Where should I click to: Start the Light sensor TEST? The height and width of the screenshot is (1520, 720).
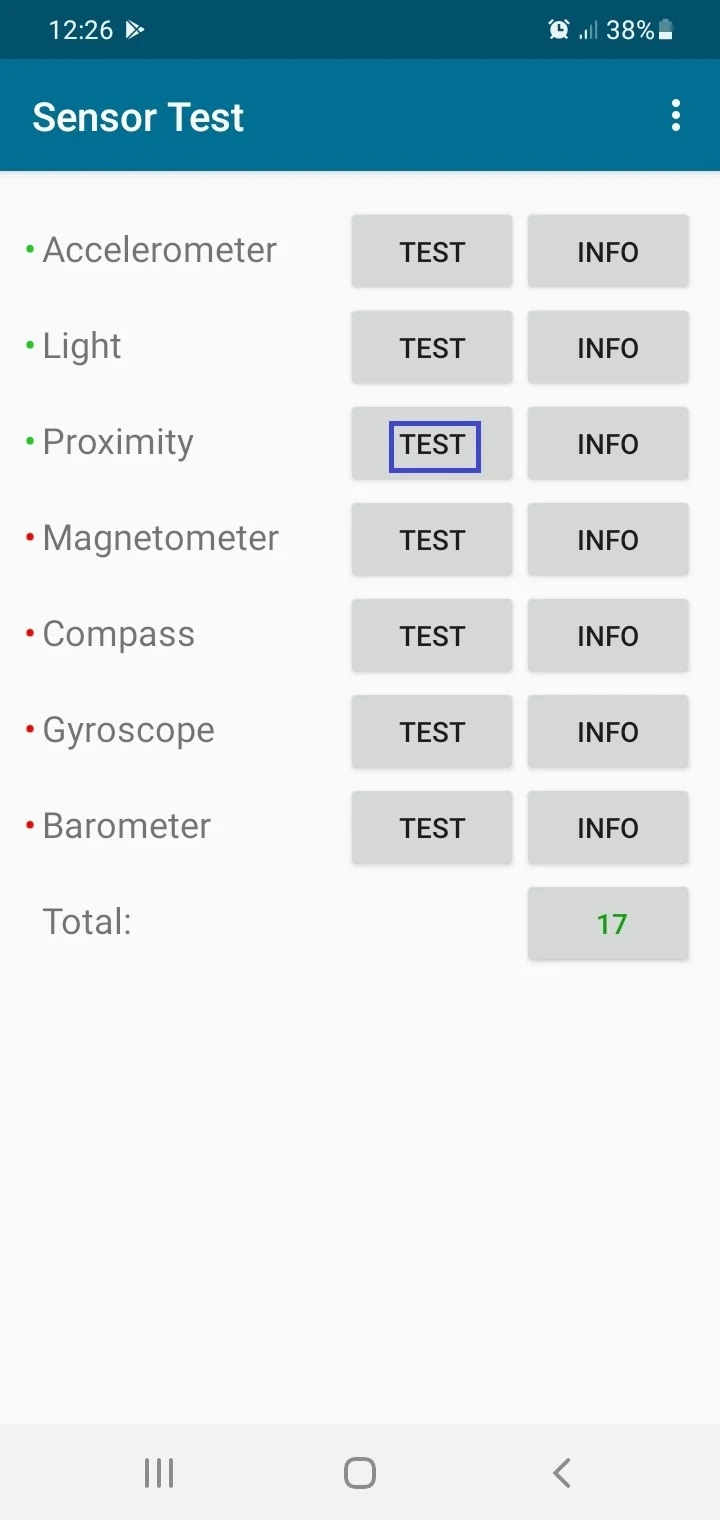pos(432,347)
